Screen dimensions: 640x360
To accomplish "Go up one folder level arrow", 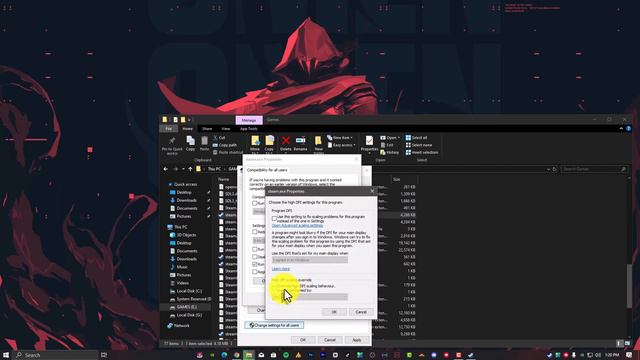I will coord(190,169).
